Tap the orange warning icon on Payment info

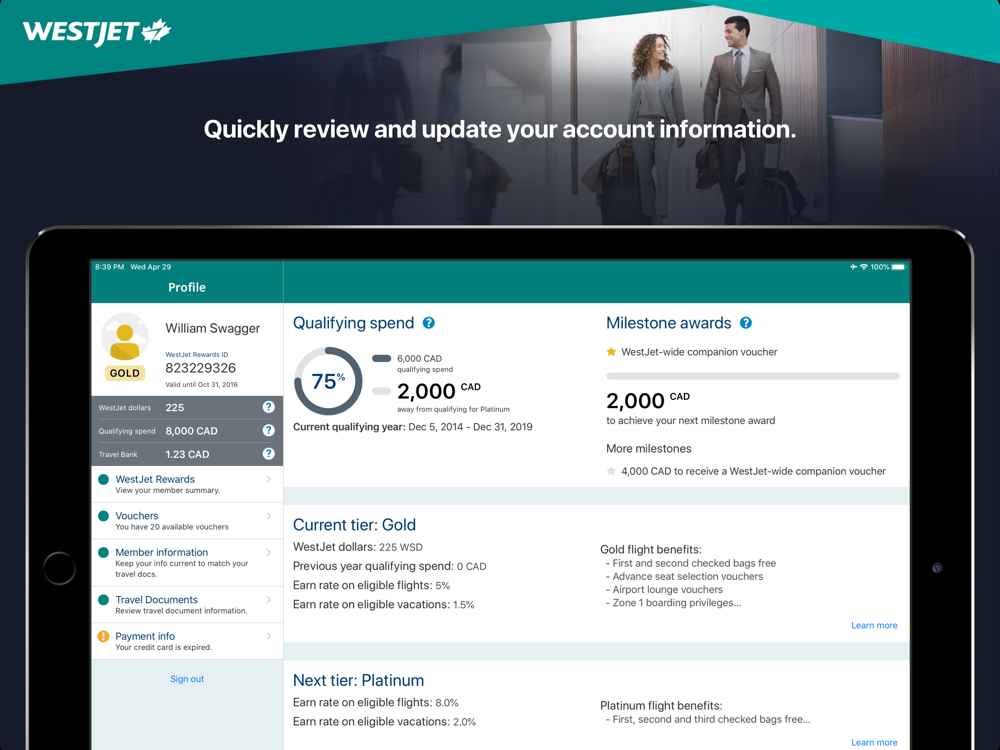click(103, 636)
